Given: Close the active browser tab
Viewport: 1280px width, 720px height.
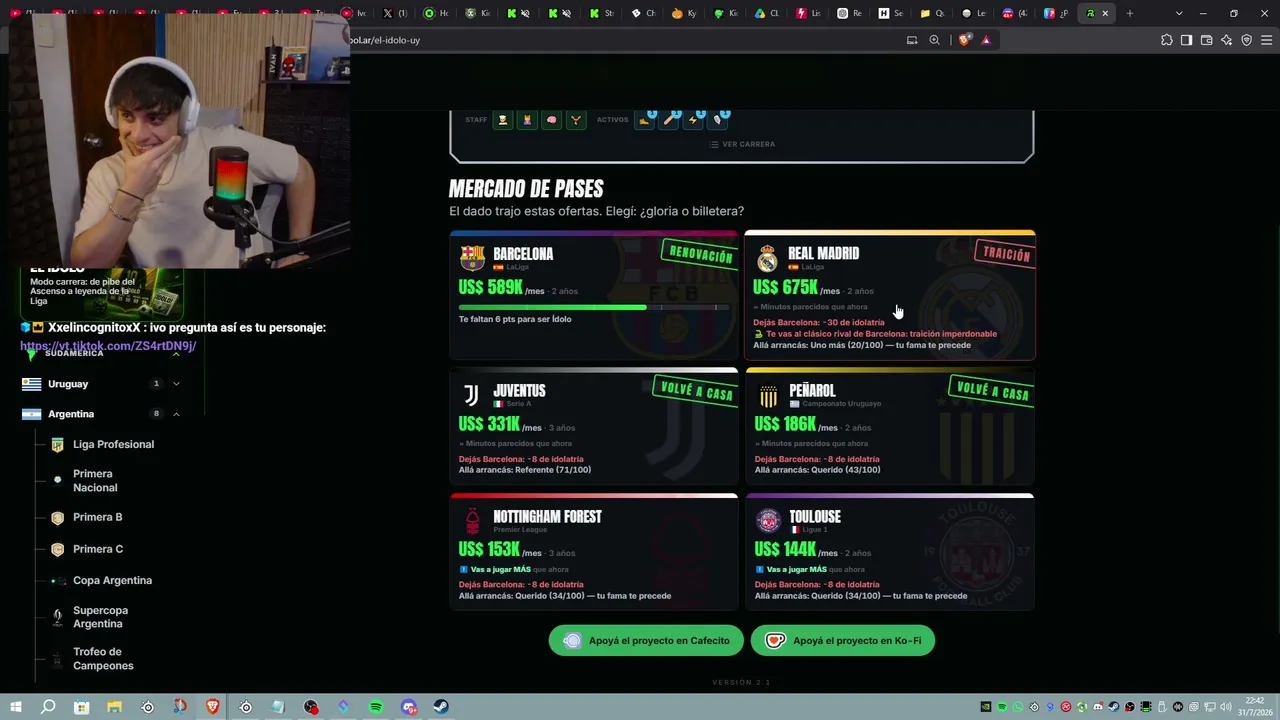Looking at the screenshot, I should [1105, 13].
